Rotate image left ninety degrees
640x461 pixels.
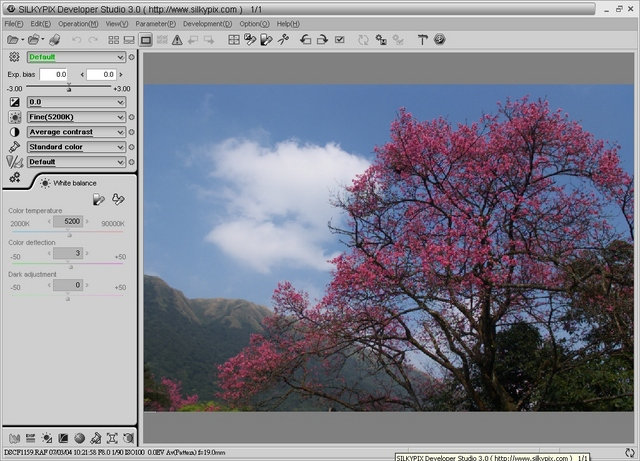pyautogui.click(x=305, y=40)
